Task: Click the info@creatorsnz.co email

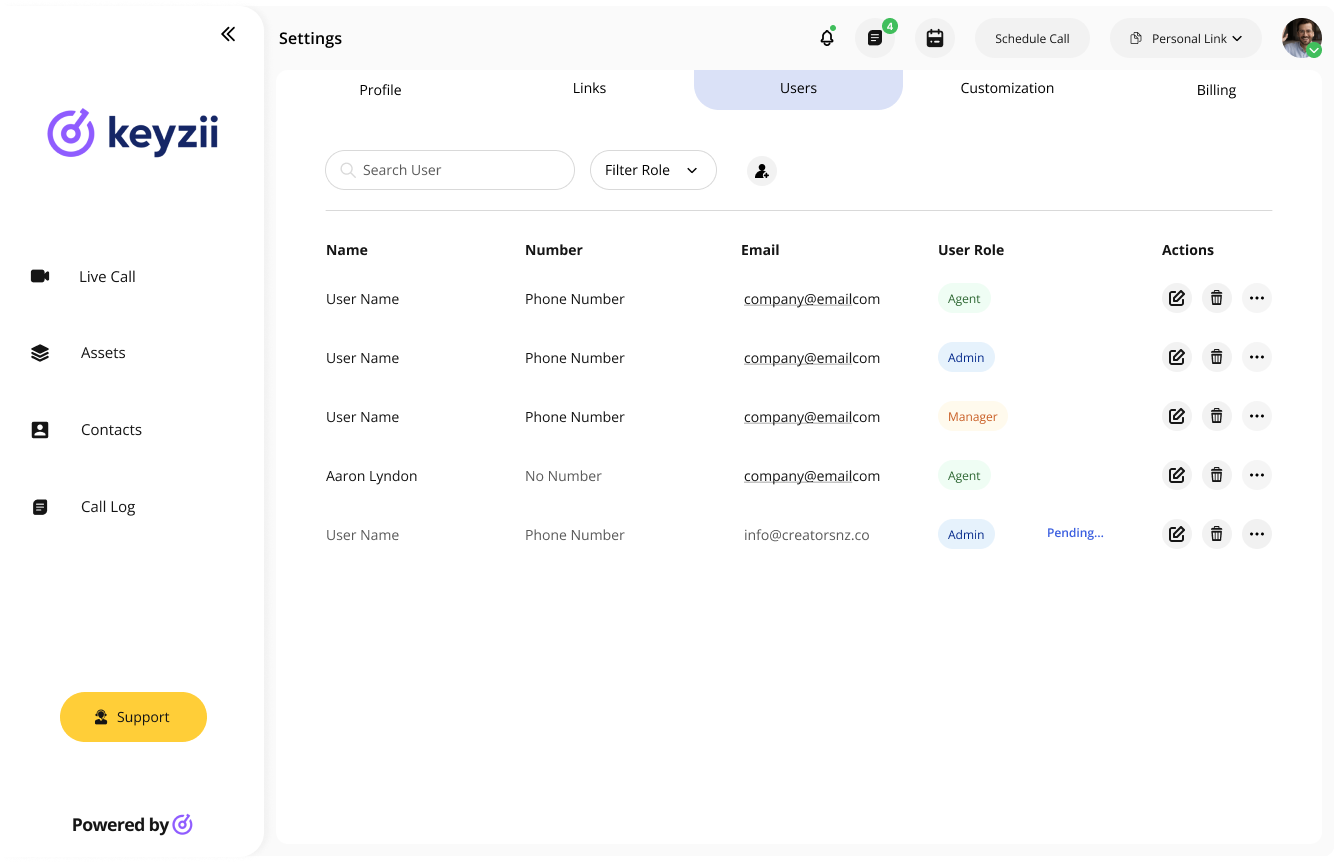Action: click(806, 535)
